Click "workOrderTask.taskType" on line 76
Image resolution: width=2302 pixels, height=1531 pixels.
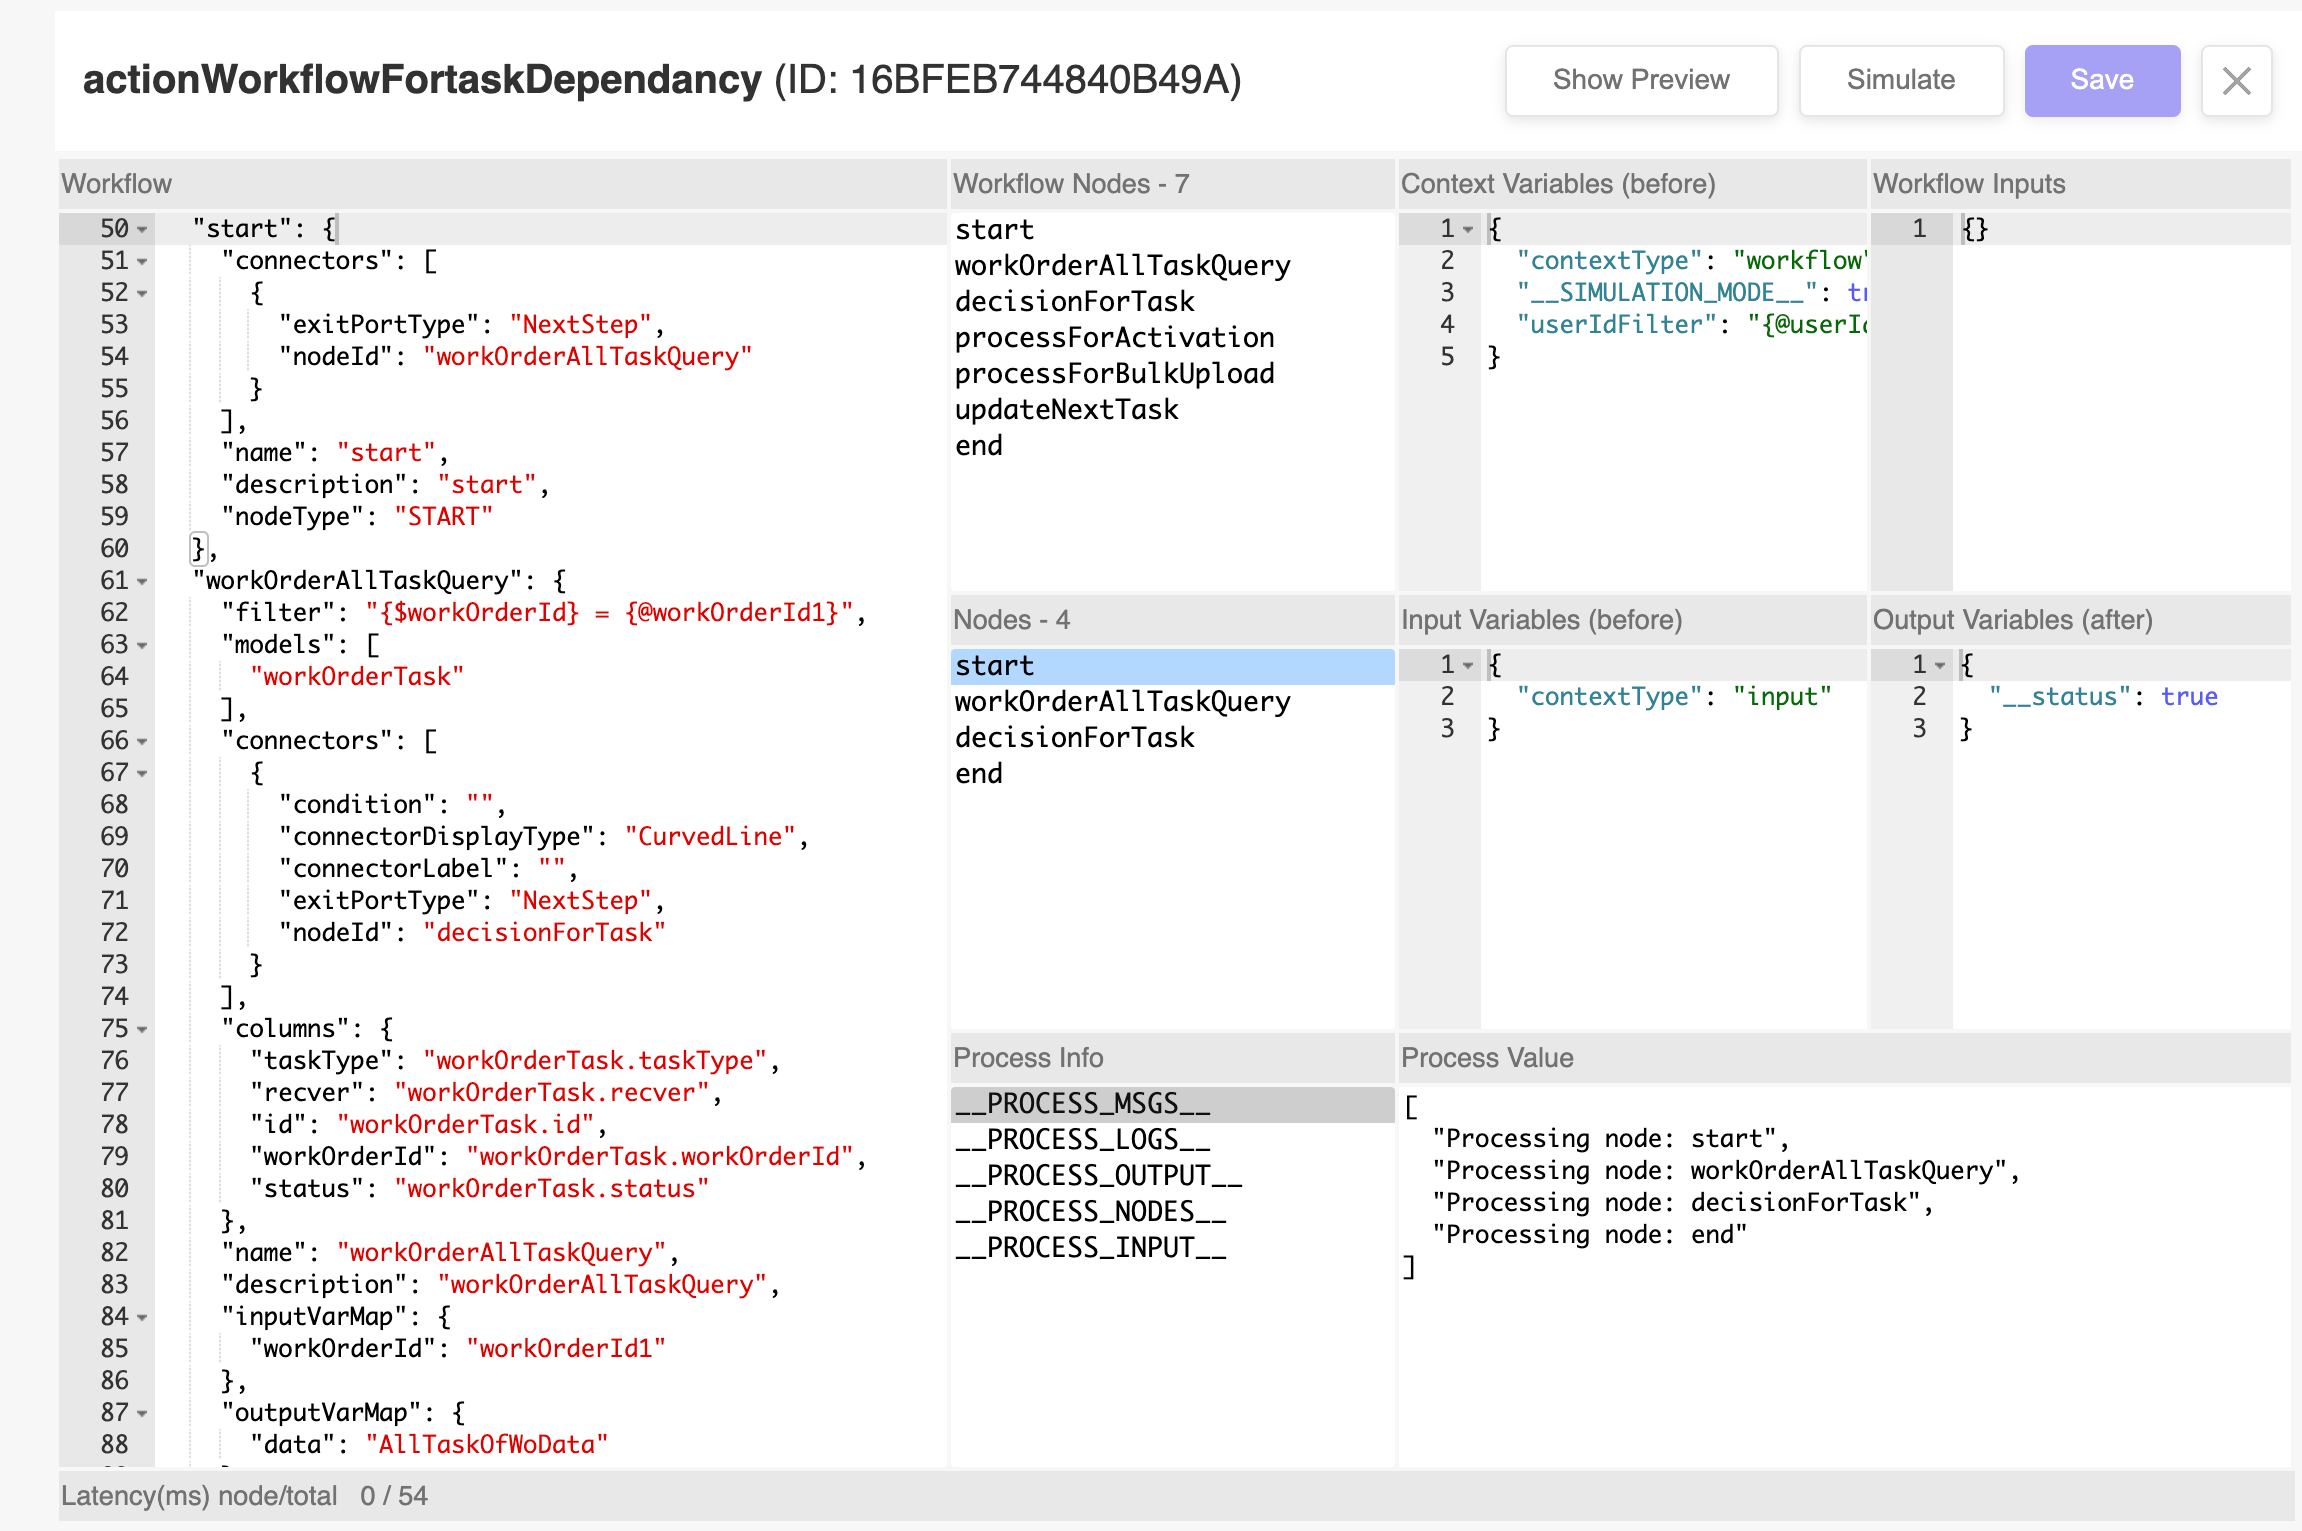click(x=595, y=1061)
